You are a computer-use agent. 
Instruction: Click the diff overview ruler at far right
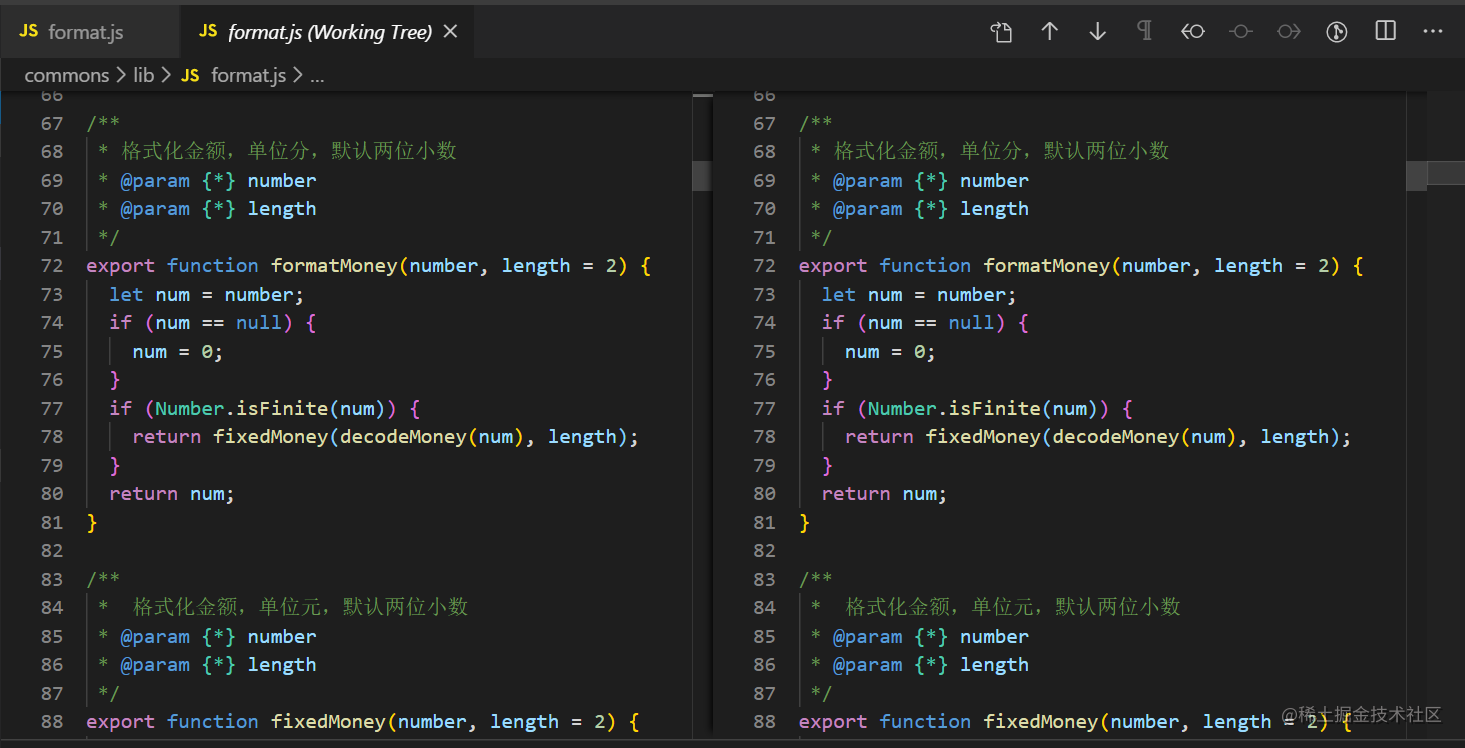1446,175
